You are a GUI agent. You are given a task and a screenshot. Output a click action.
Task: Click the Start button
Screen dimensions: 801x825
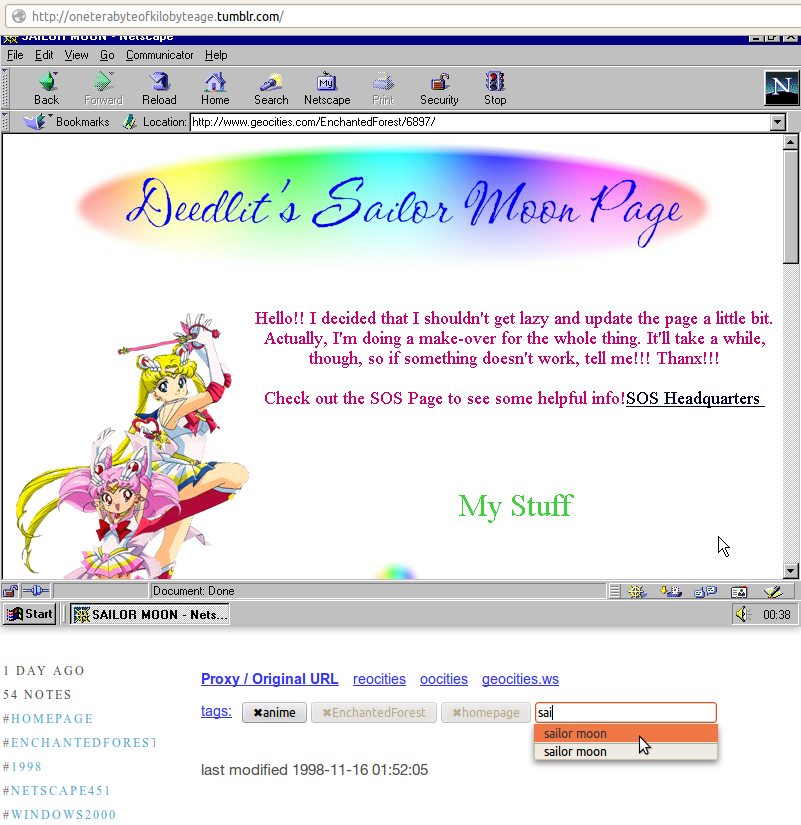click(30, 614)
